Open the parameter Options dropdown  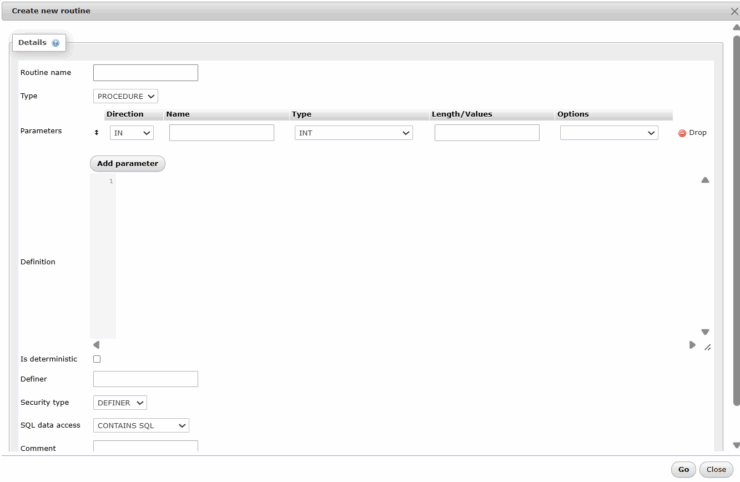608,132
